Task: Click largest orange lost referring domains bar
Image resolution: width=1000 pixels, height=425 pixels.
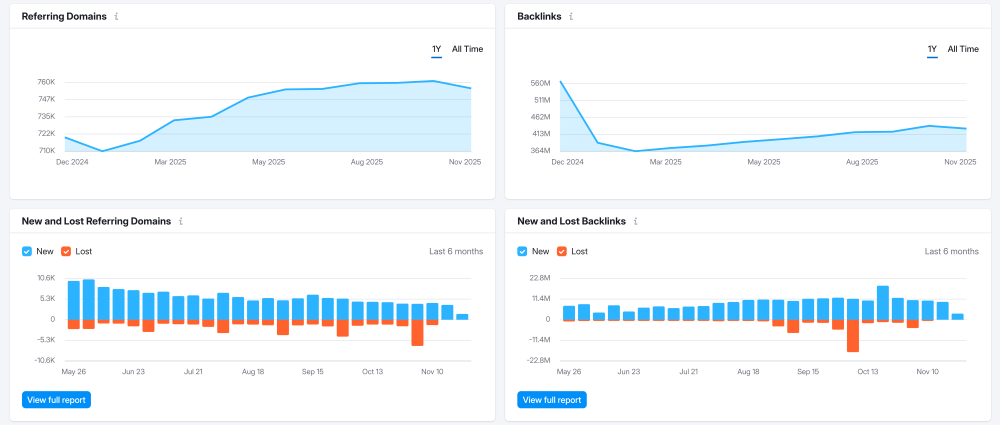Action: 417,332
